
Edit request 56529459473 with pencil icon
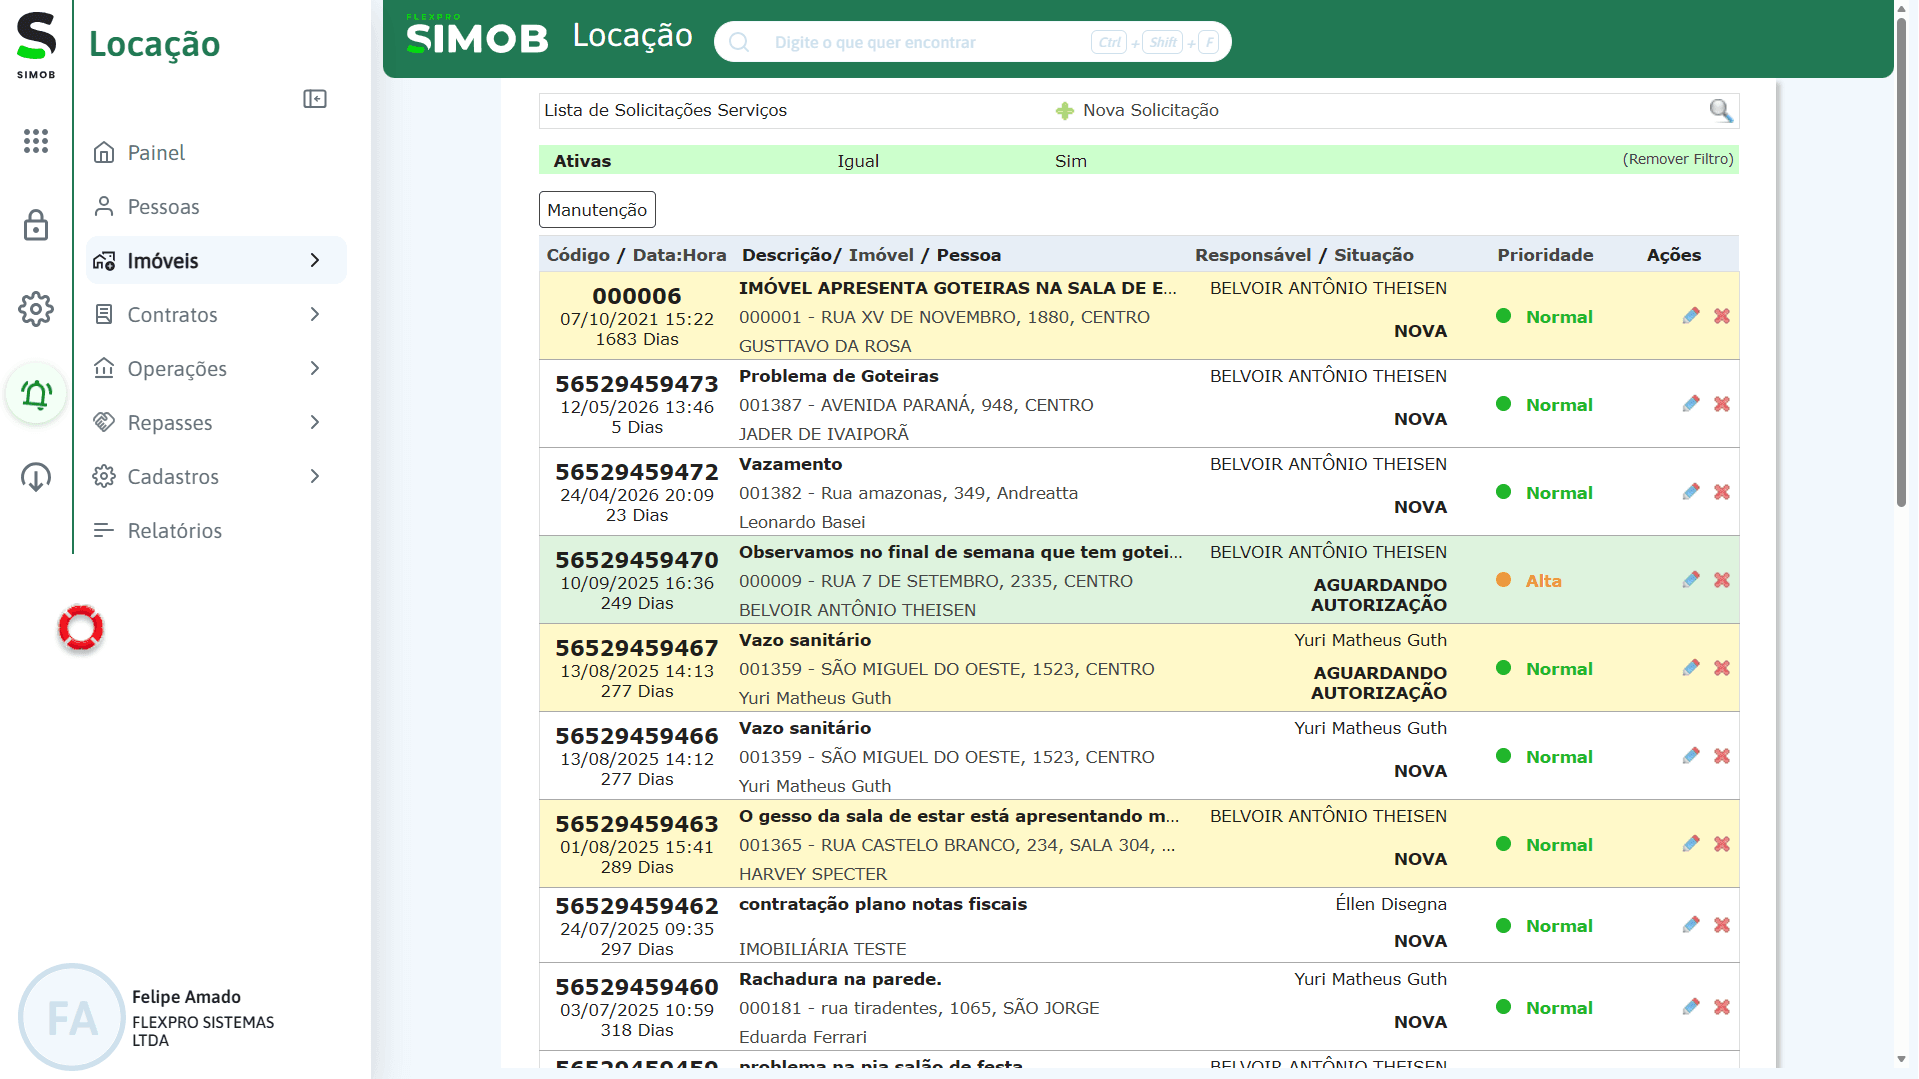pyautogui.click(x=1691, y=404)
